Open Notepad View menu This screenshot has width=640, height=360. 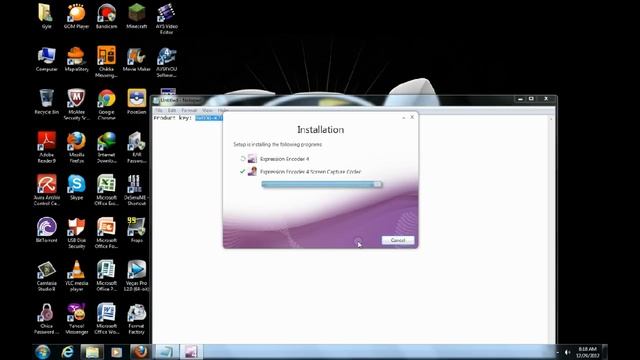(207, 110)
